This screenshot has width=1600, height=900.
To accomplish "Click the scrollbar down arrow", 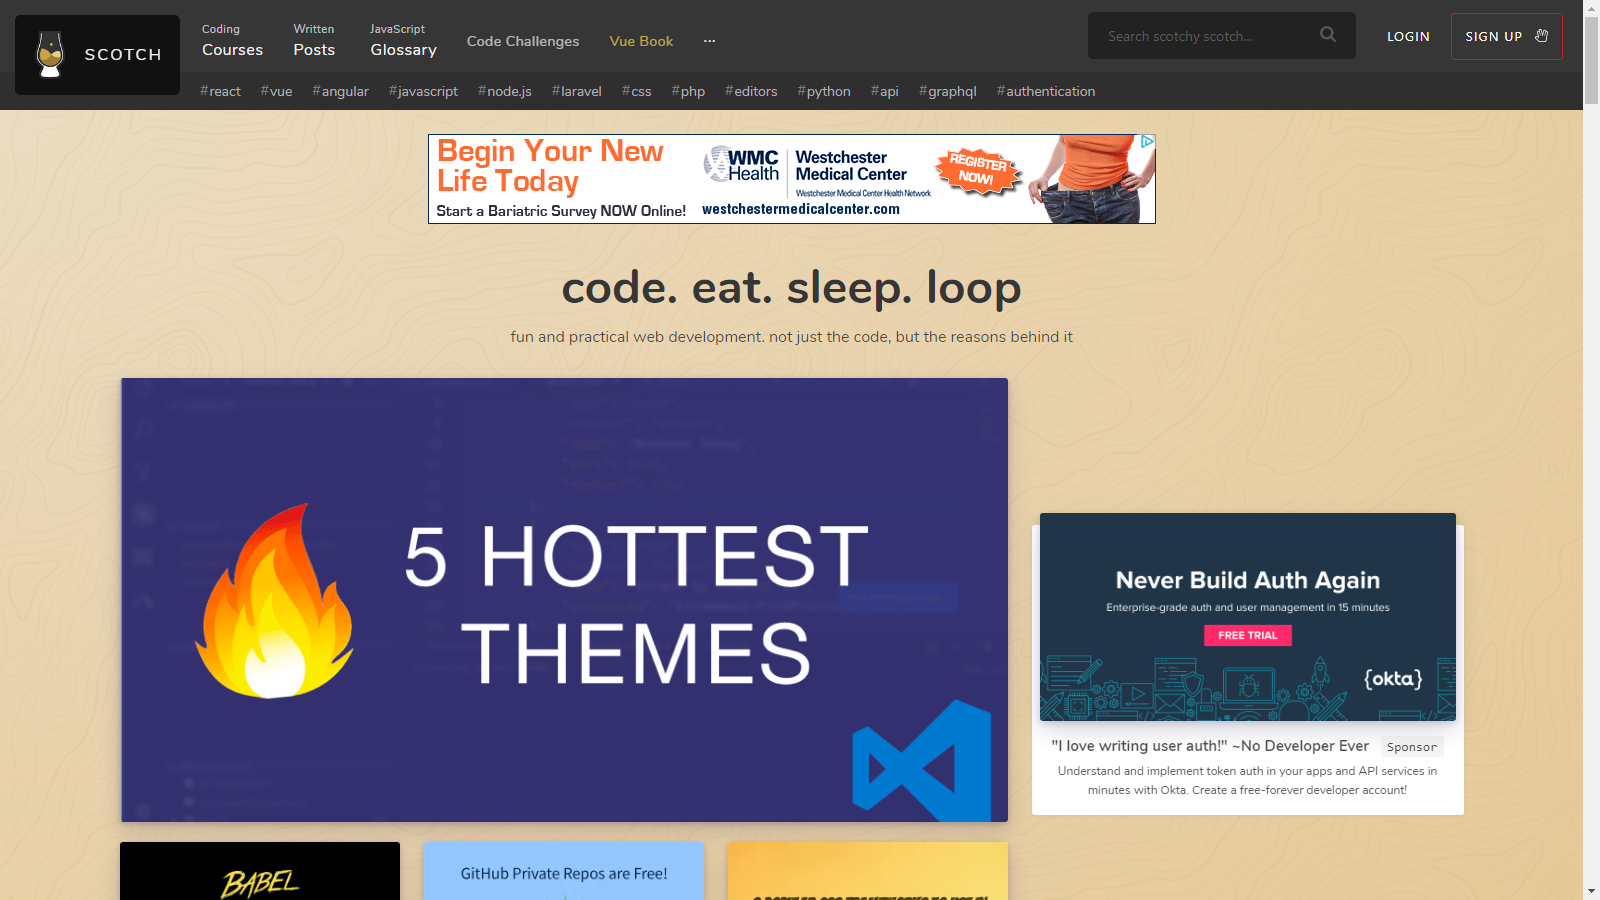I will pos(1591,891).
